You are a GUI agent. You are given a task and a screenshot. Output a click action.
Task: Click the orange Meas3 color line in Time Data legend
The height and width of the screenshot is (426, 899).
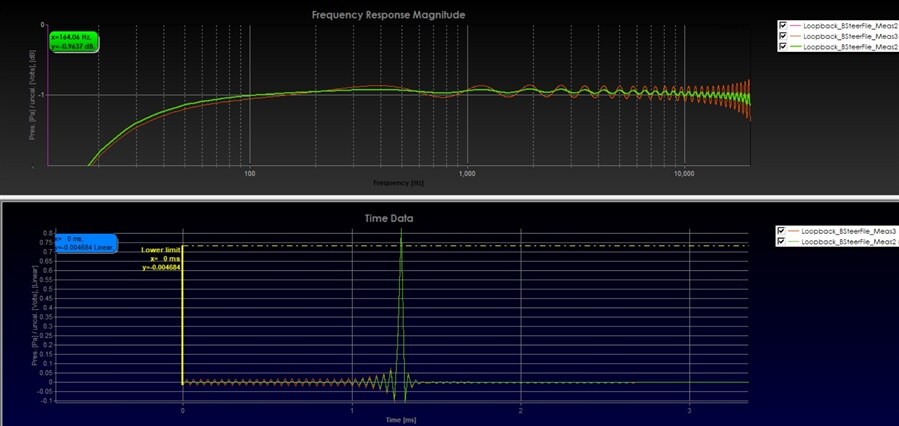pyautogui.click(x=792, y=231)
